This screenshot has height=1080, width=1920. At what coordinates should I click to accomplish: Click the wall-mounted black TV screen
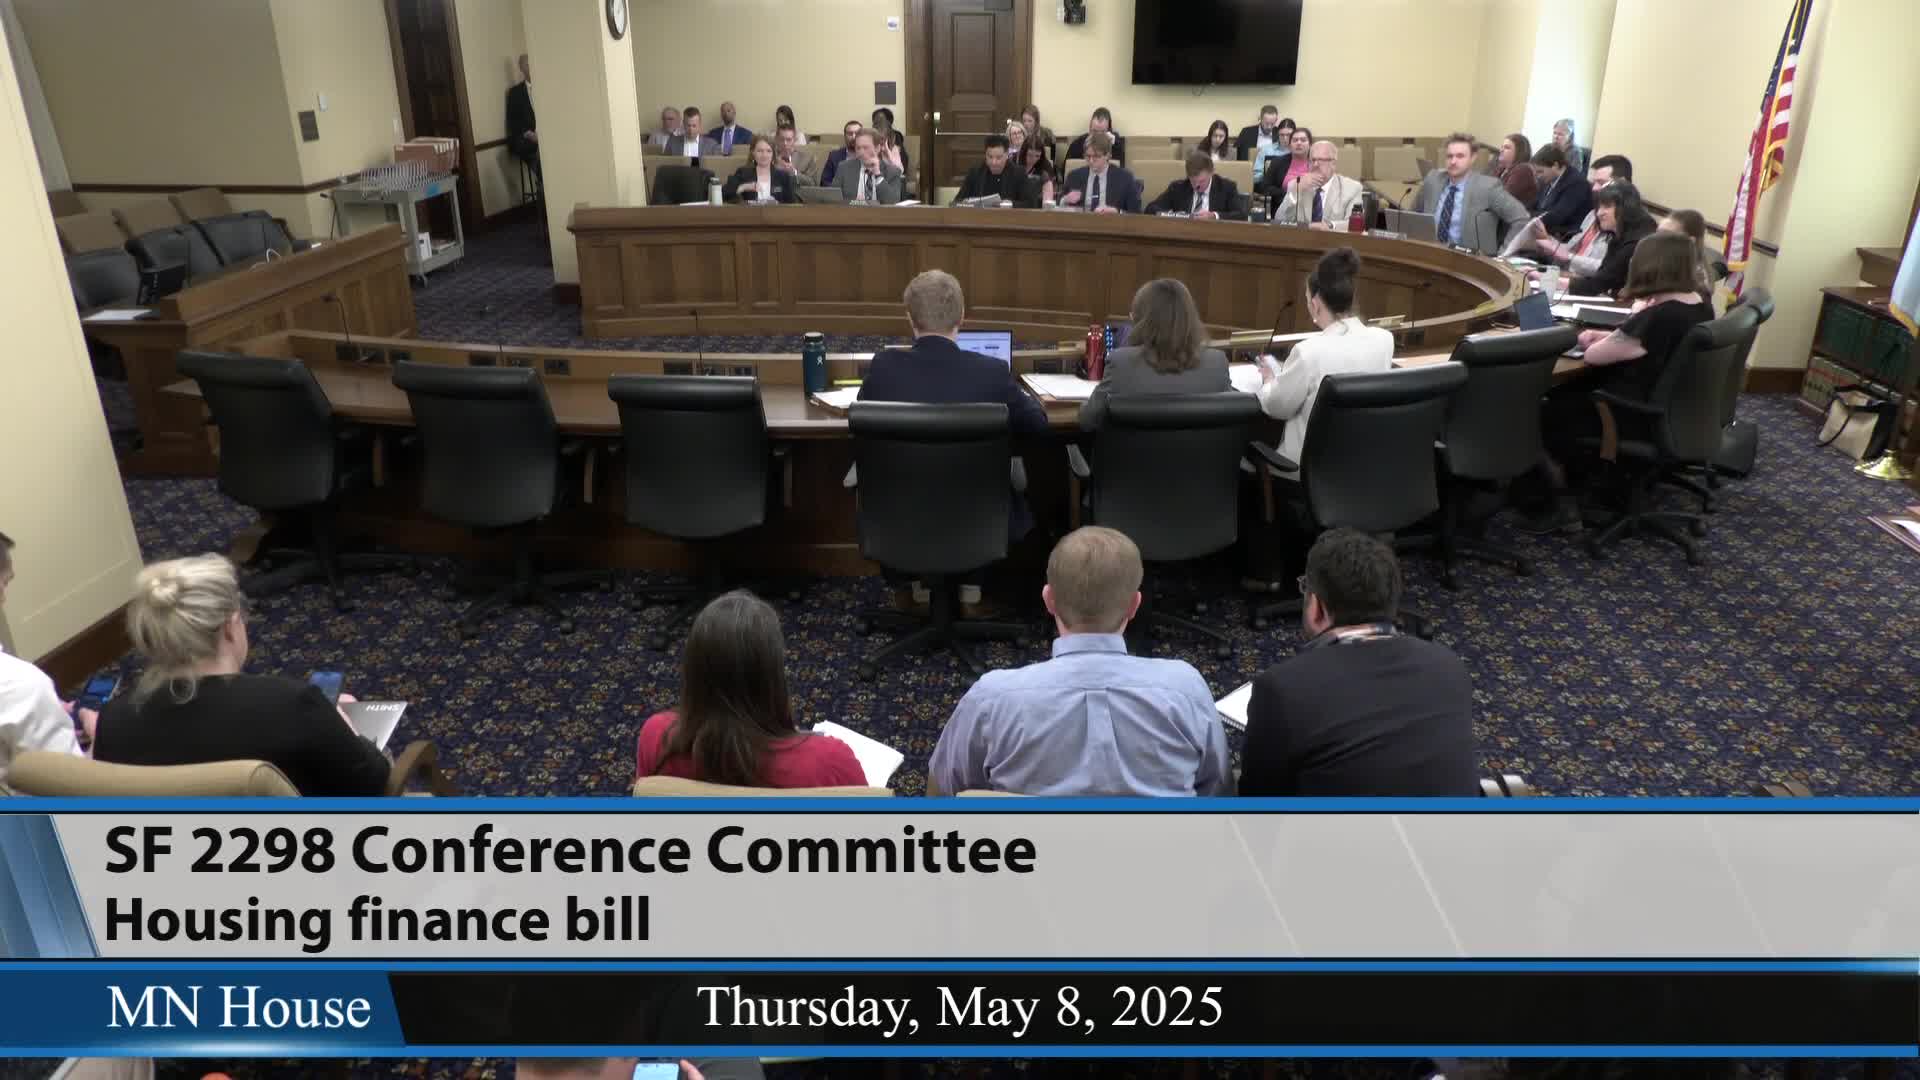pos(1215,40)
